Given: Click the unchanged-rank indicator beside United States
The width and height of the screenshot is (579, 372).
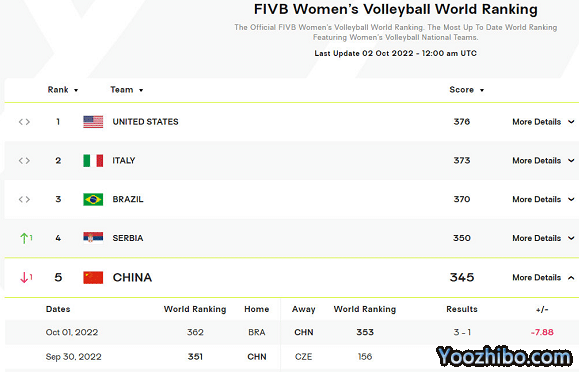Looking at the screenshot, I should click(24, 122).
